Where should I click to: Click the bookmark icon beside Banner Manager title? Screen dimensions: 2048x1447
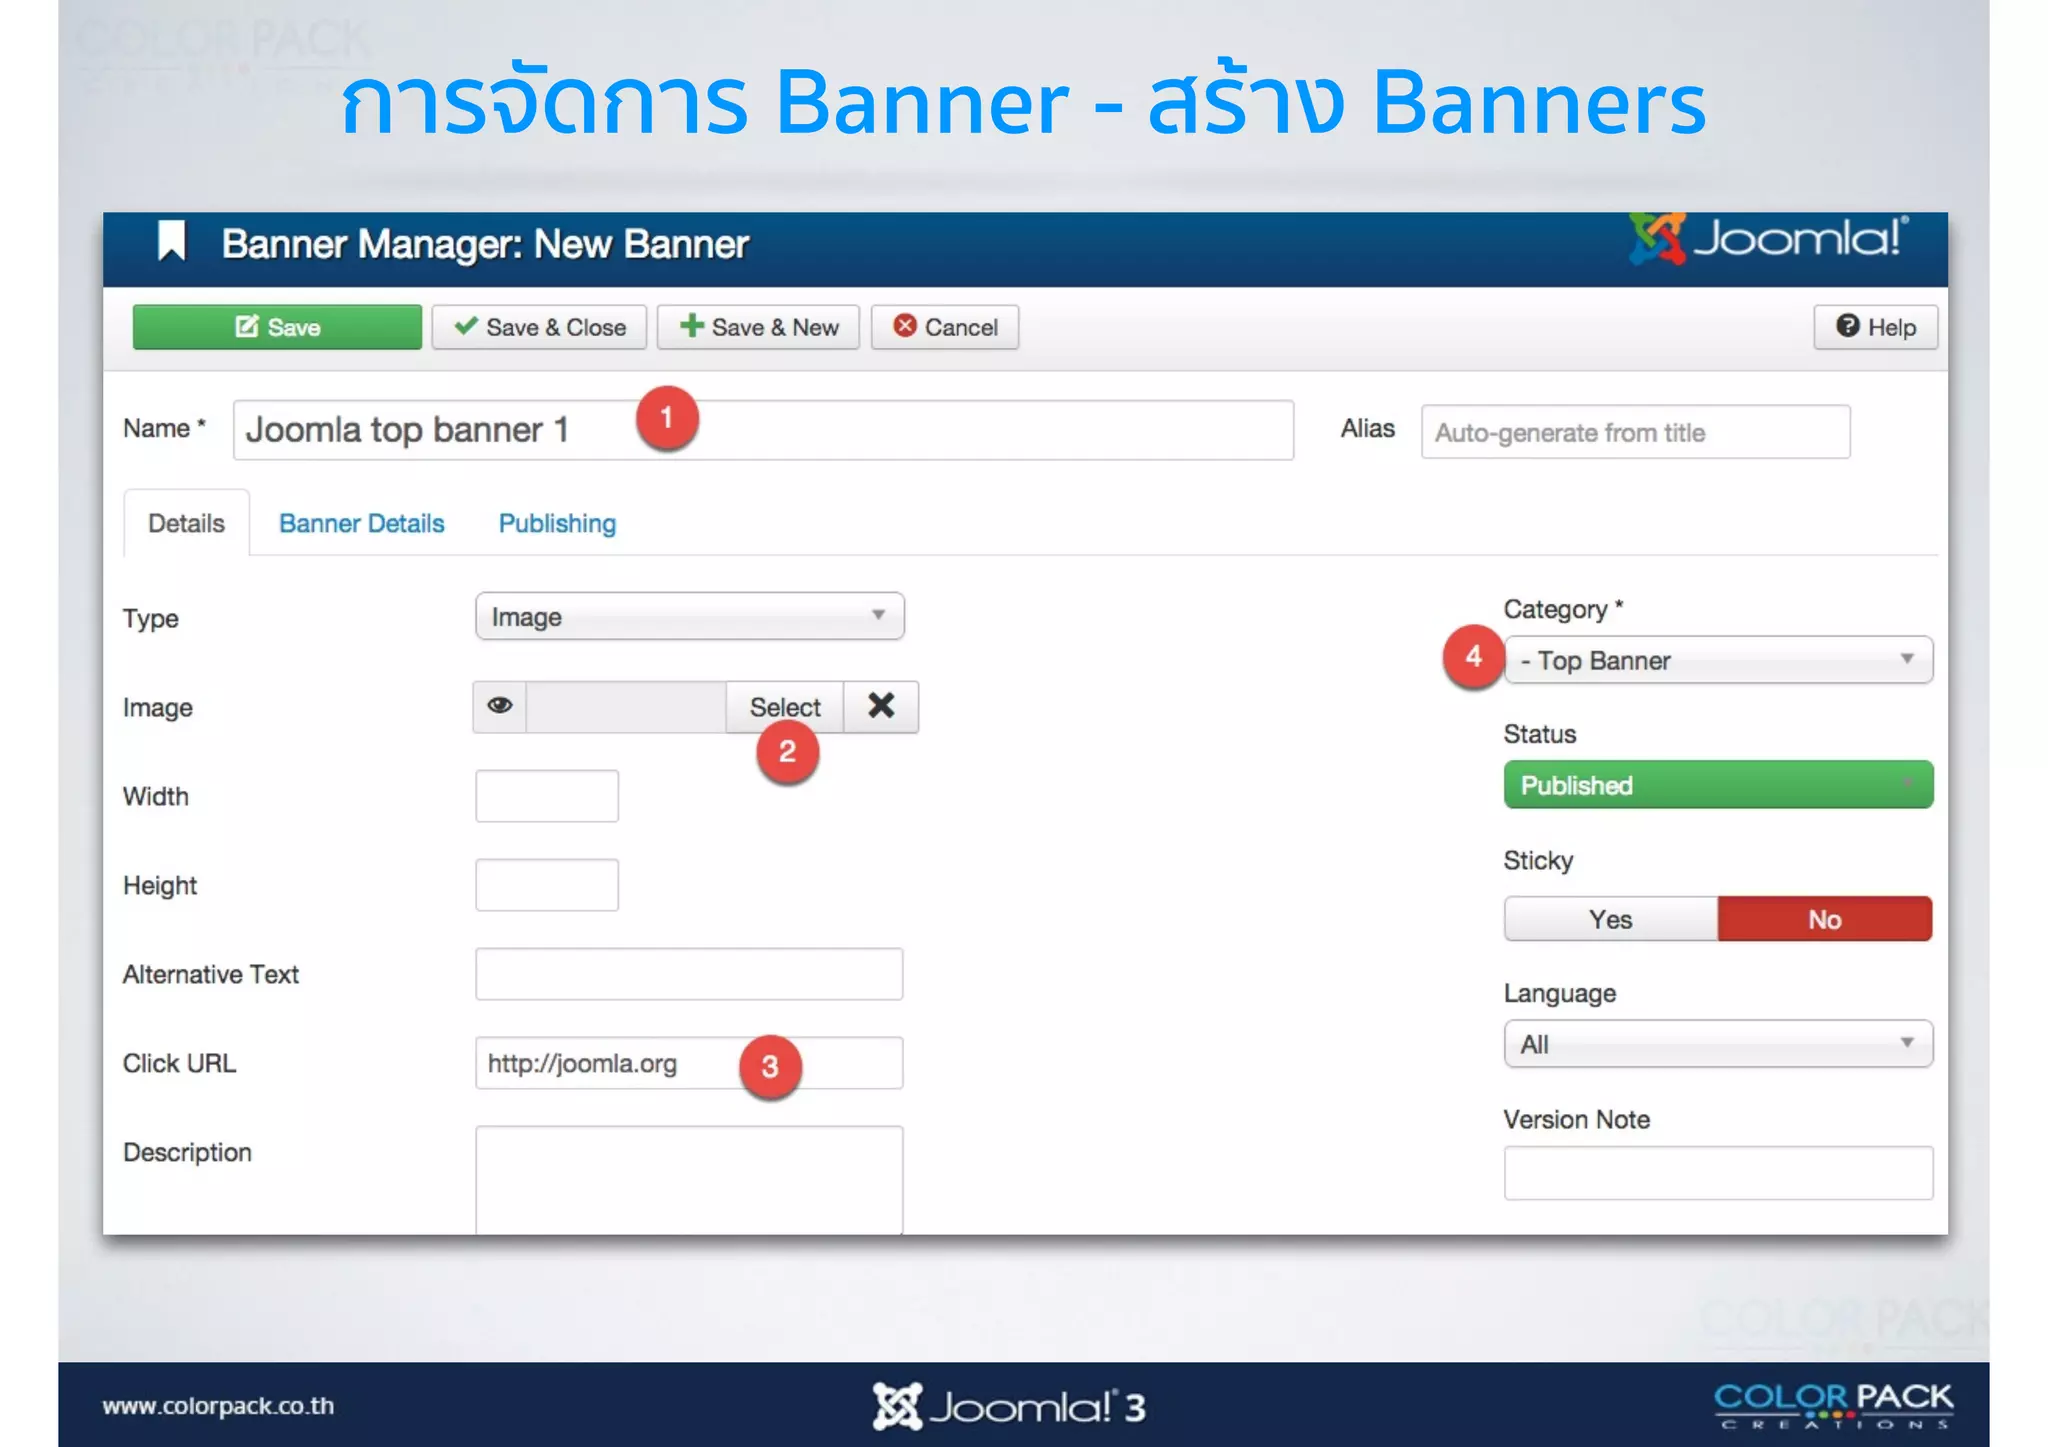172,241
